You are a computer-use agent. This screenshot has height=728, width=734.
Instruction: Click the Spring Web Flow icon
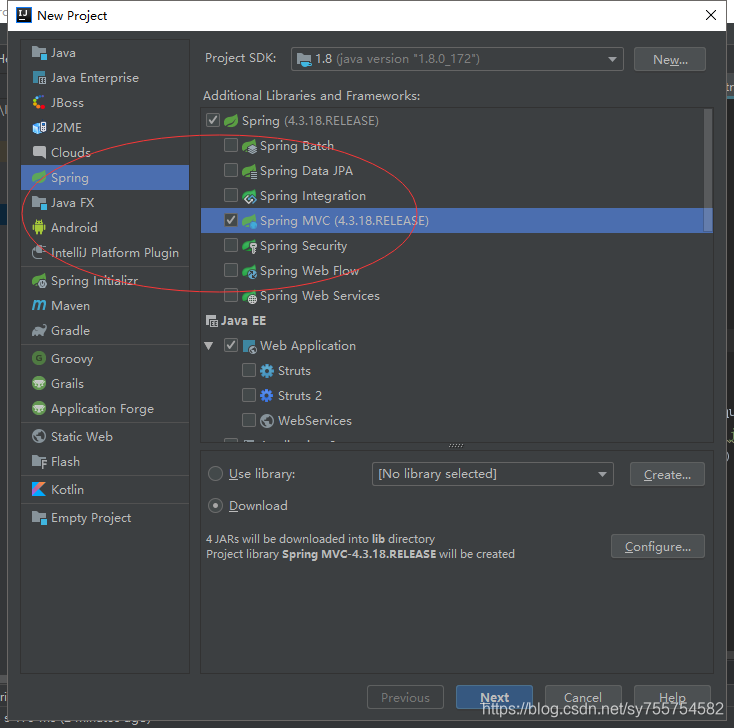coord(250,271)
